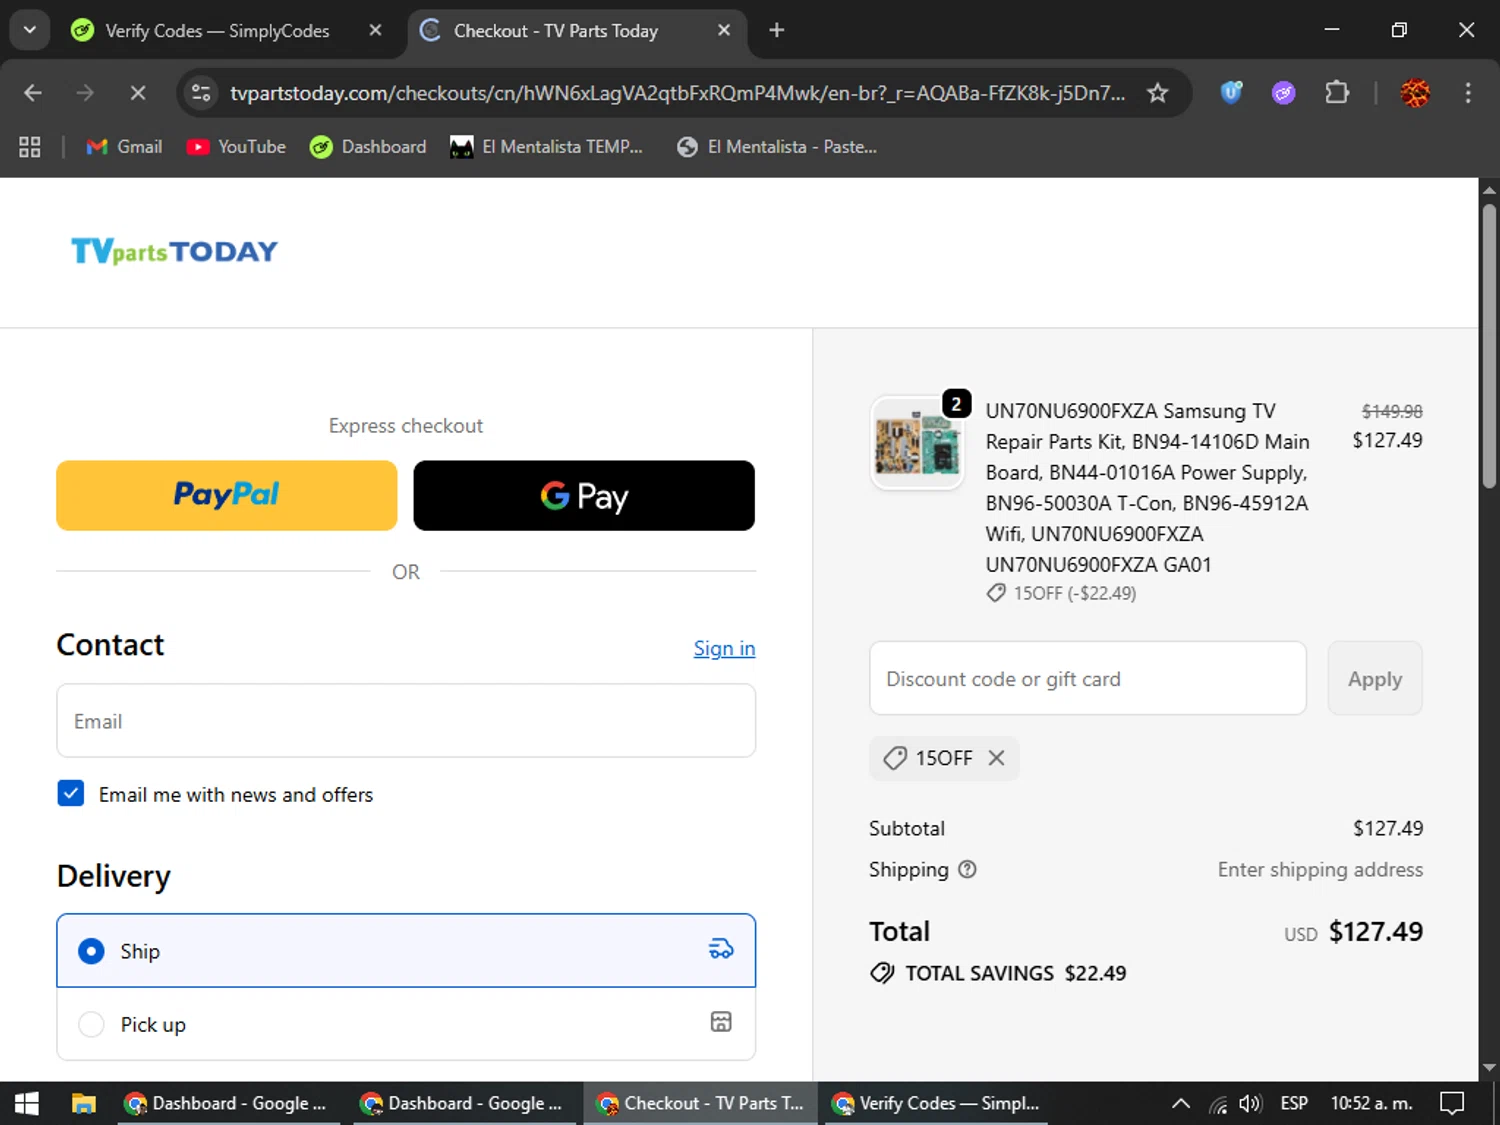Switch to Verify Codes taskbar window
1500x1125 pixels.
coord(936,1103)
